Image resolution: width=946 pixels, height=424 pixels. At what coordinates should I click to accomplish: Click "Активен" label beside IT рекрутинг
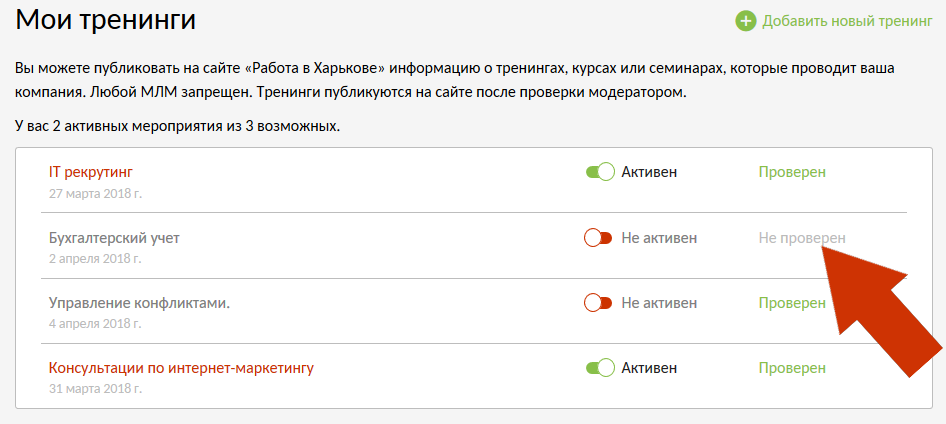pos(649,172)
